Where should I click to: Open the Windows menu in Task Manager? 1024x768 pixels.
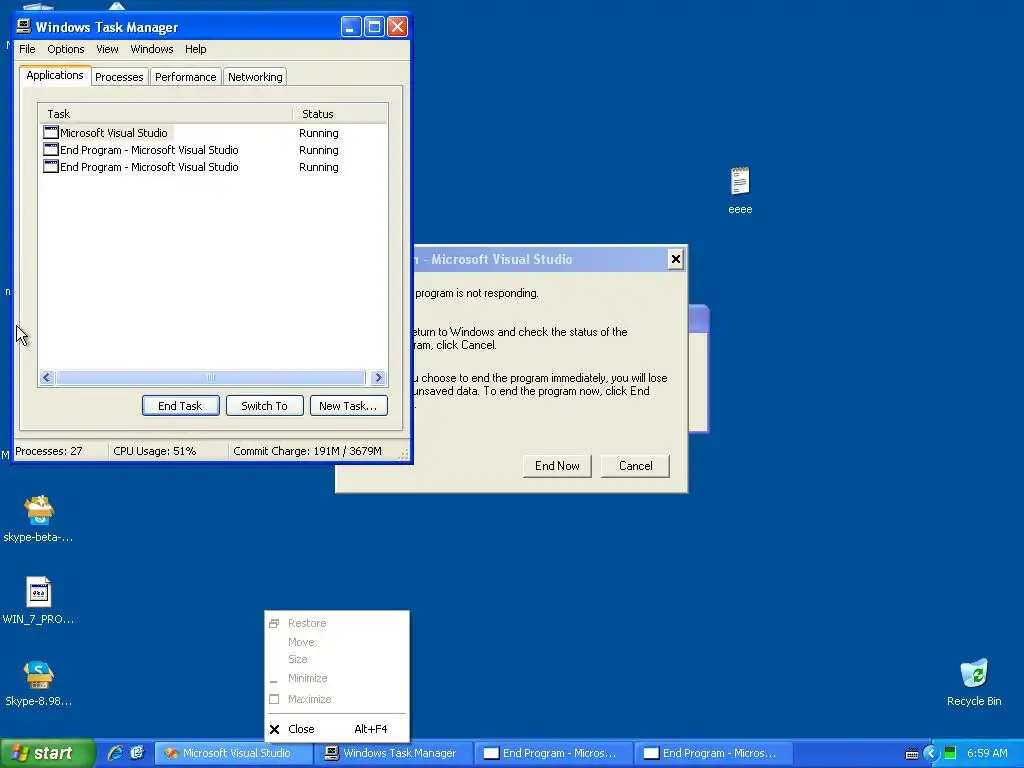point(152,49)
